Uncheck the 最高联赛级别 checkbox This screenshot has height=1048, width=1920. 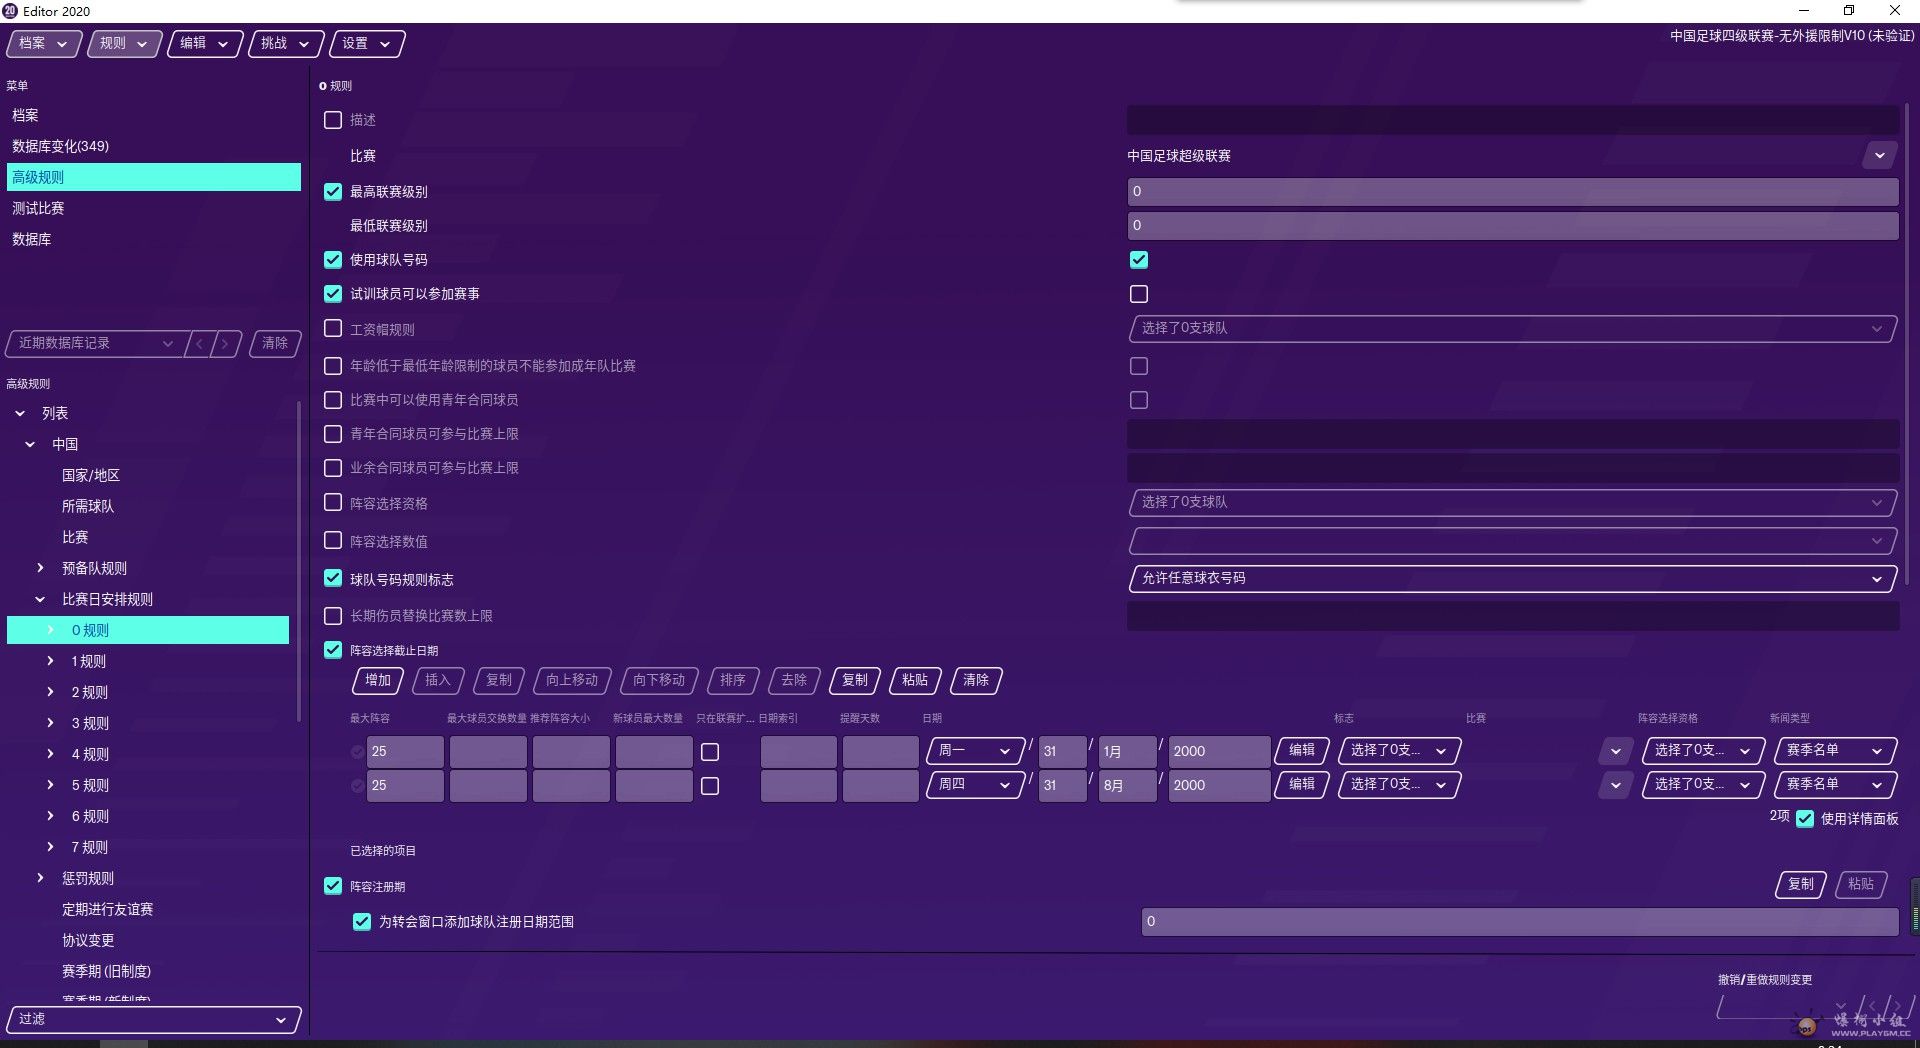click(x=333, y=192)
